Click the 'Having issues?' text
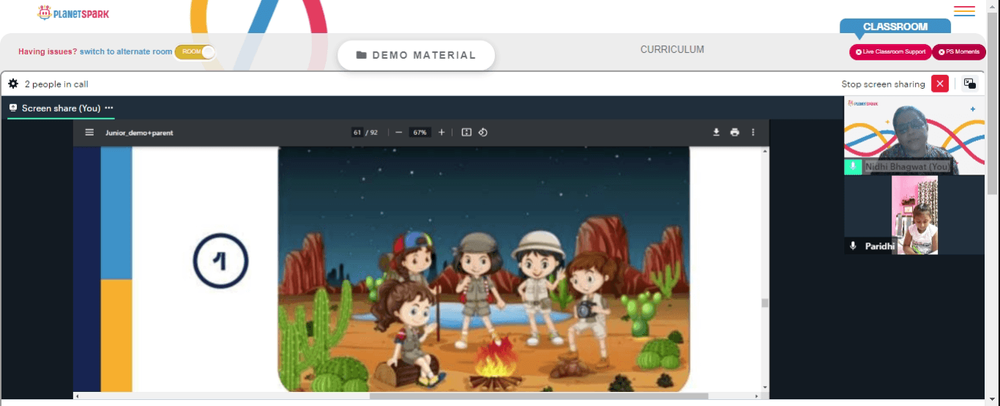This screenshot has height=406, width=1000. pyautogui.click(x=47, y=52)
